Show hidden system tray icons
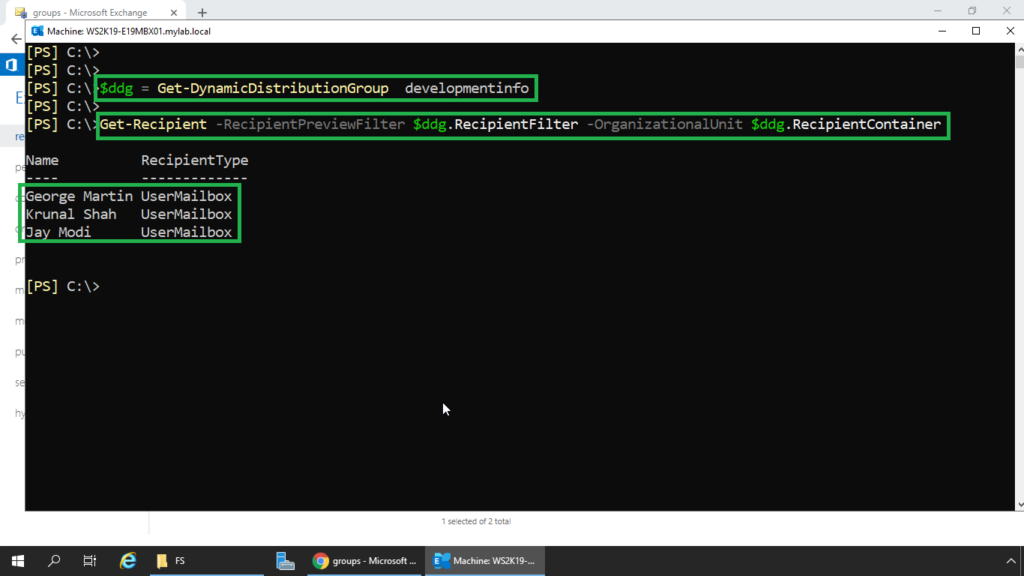This screenshot has width=1024, height=576. tap(1010, 561)
